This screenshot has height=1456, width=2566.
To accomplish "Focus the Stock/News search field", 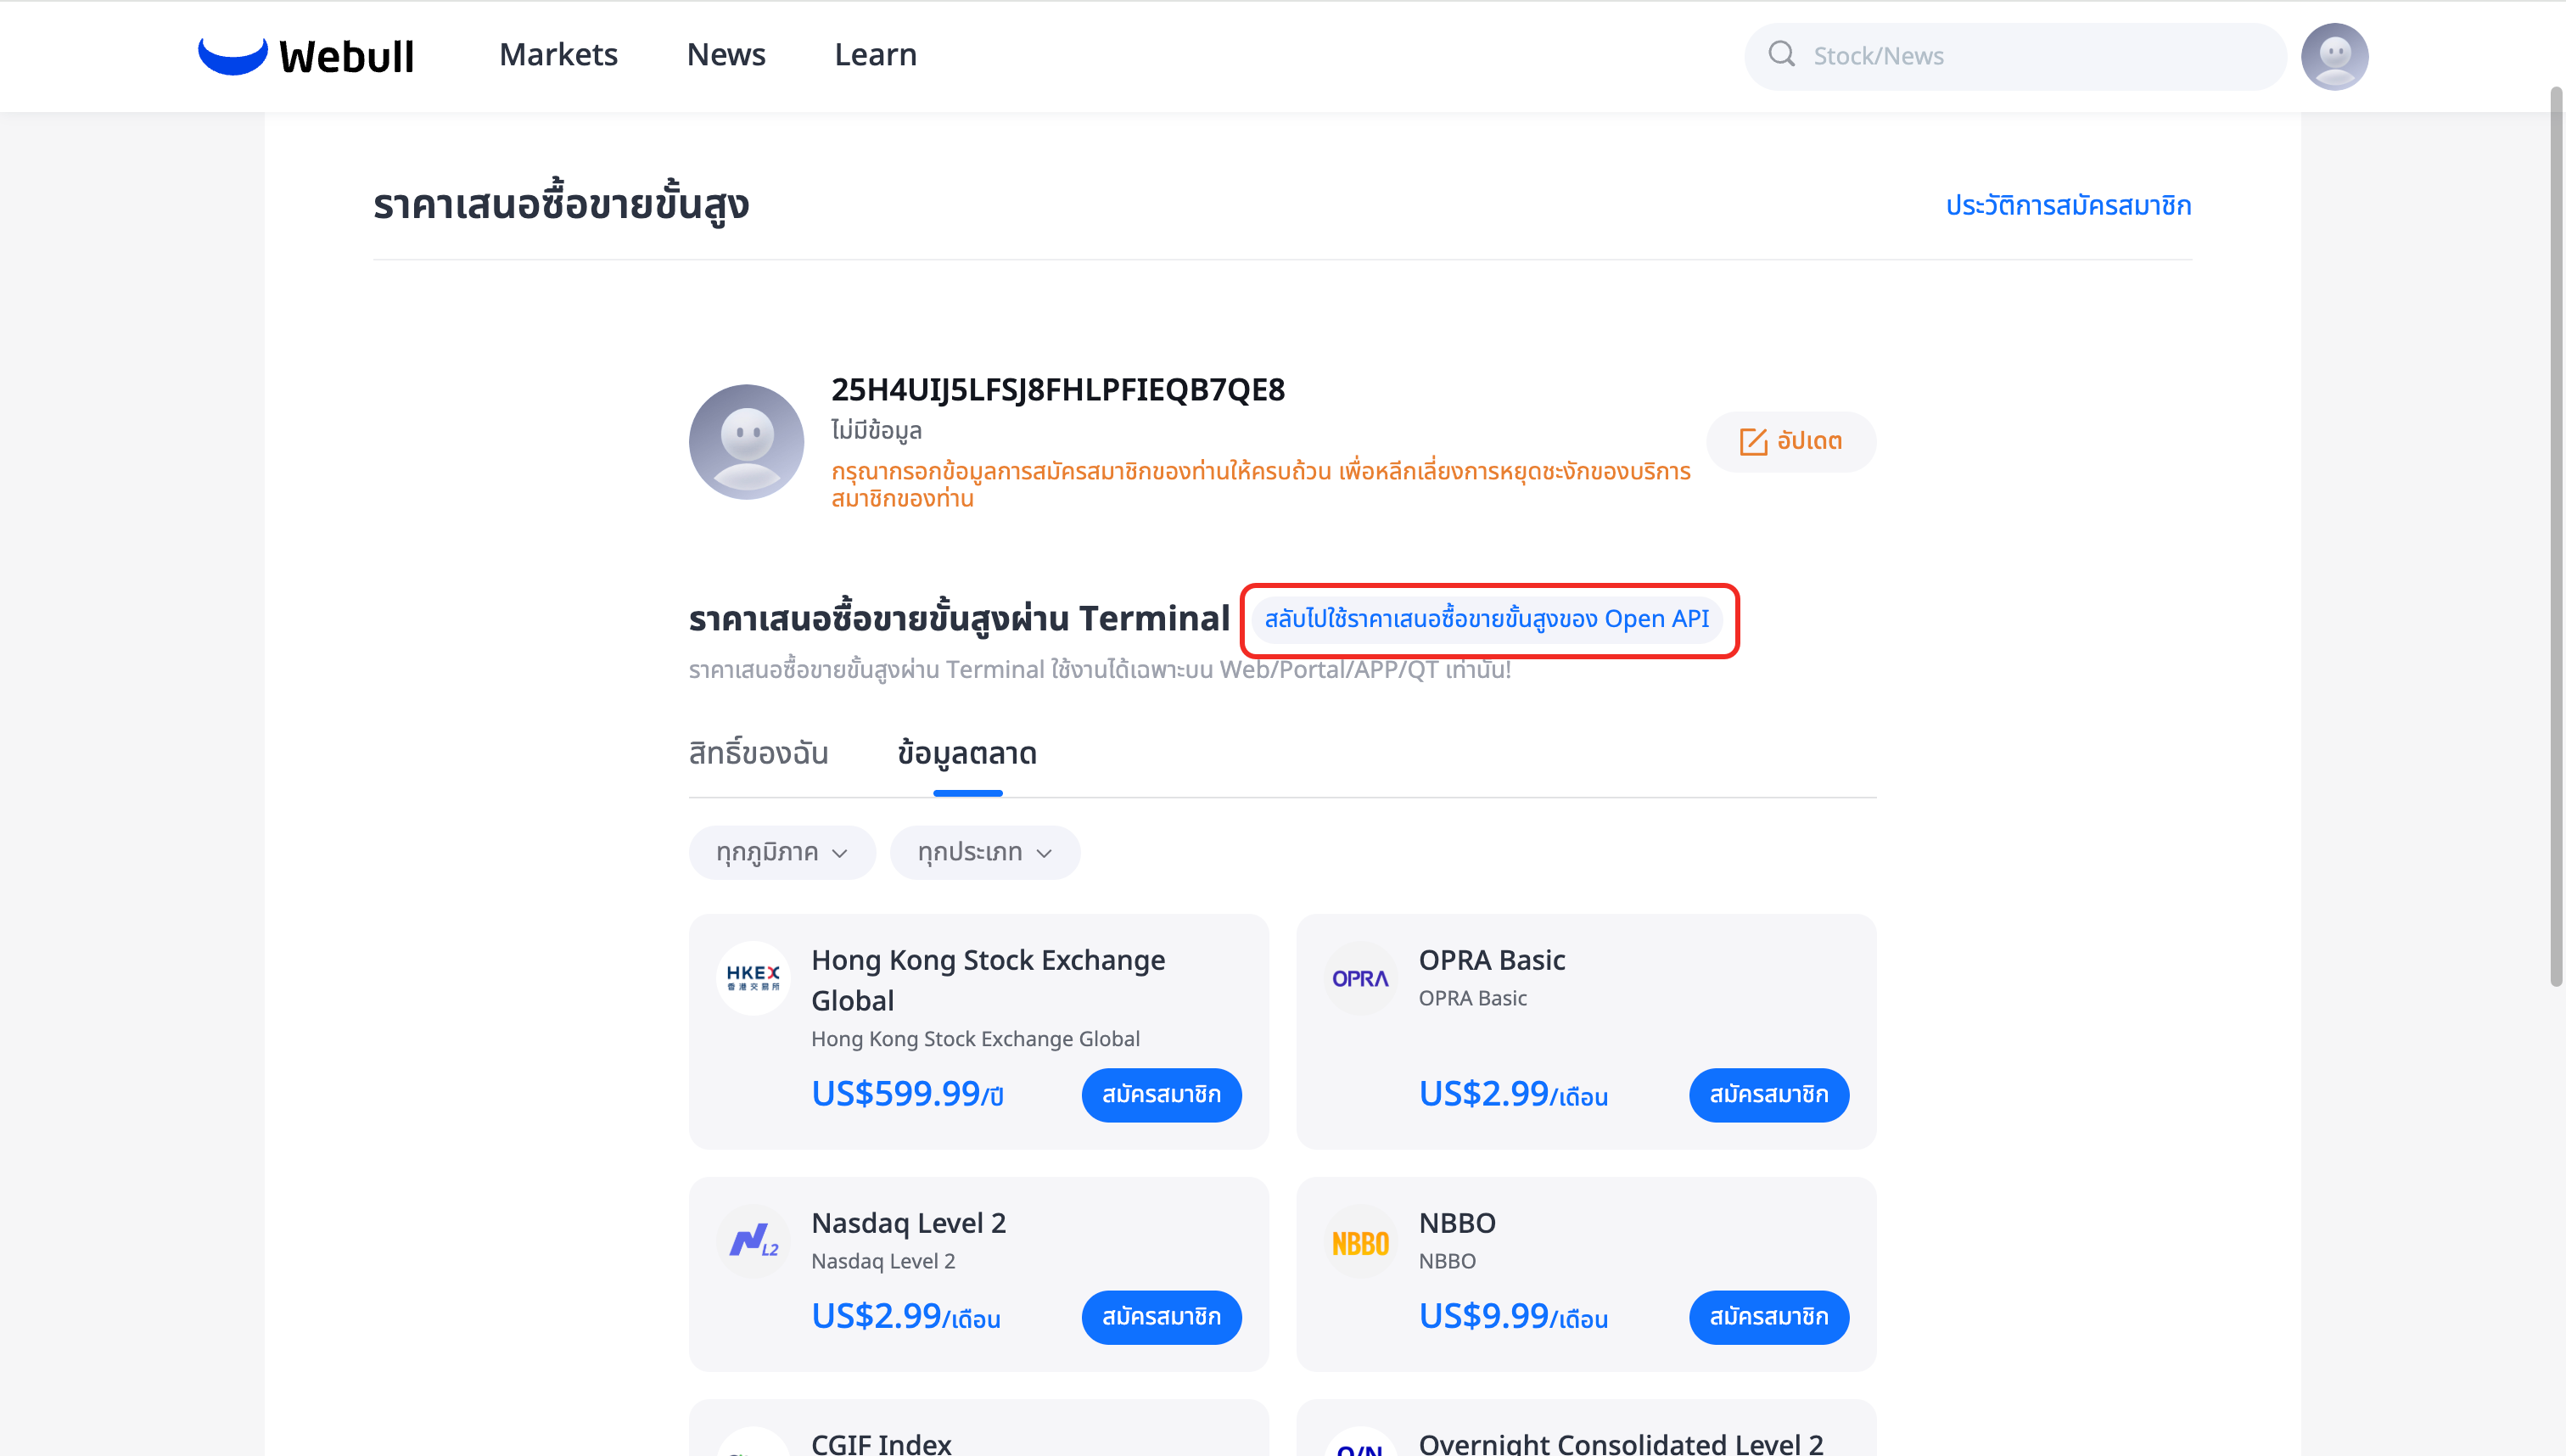I will pyautogui.click(x=2015, y=56).
